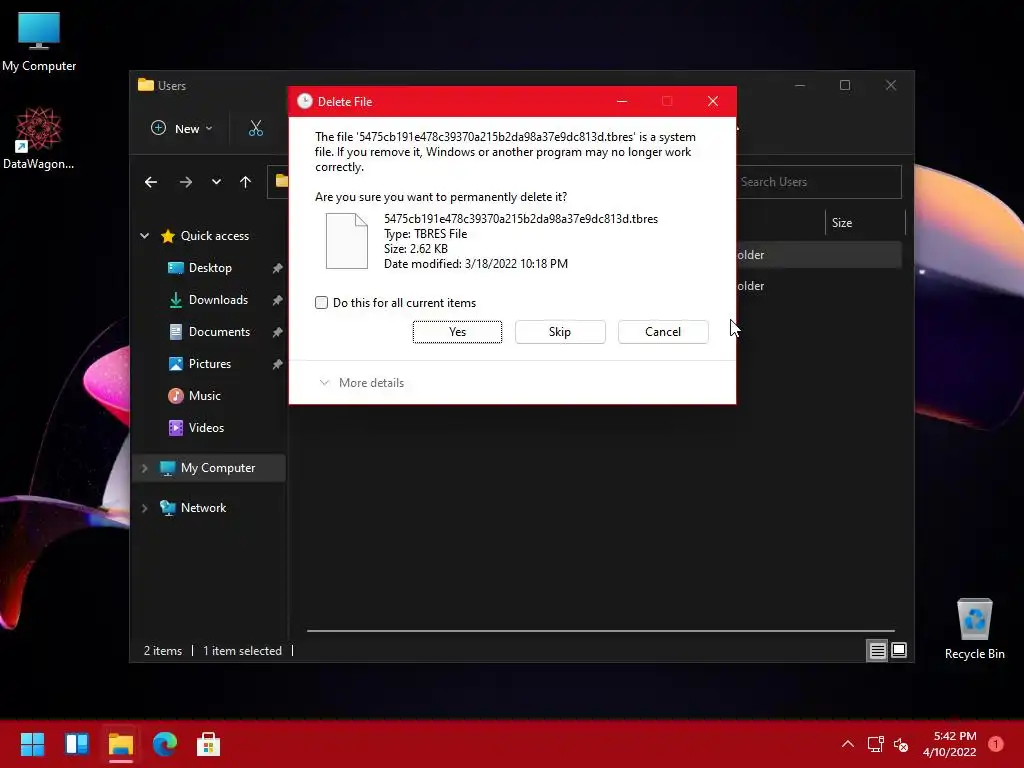1024x768 pixels.
Task: Expand More details in Delete File dialog
Action: (x=361, y=383)
